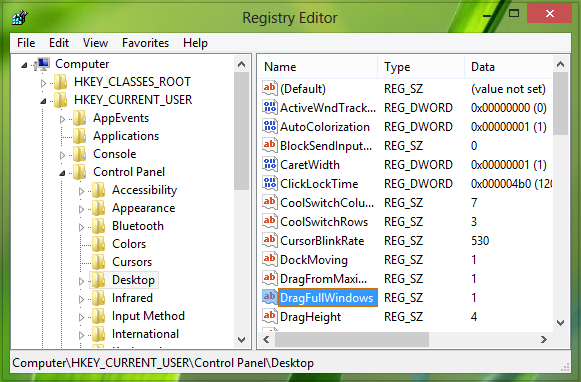Click the Registry Editor app icon in title bar

click(x=20, y=17)
